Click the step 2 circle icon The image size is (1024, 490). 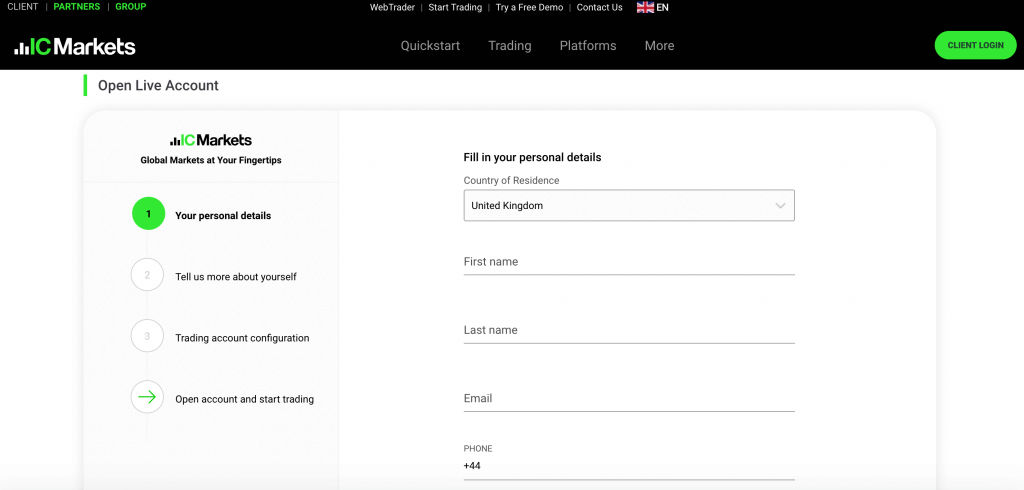(147, 275)
